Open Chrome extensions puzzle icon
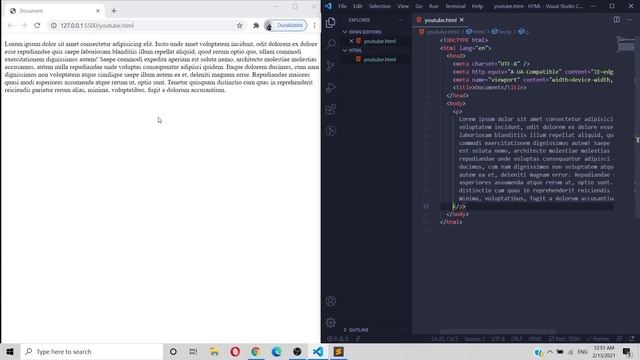The image size is (640, 360). point(256,25)
